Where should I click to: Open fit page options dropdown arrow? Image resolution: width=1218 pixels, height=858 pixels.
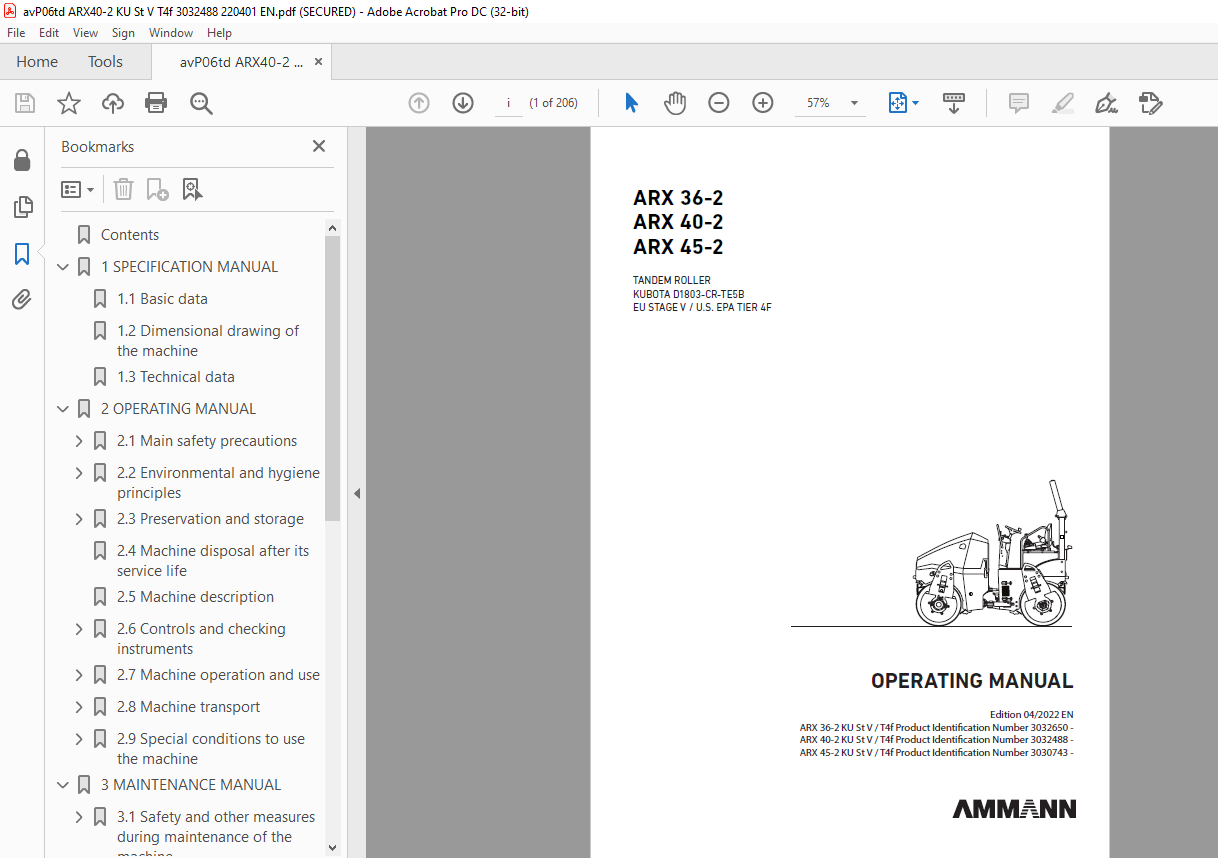915,103
